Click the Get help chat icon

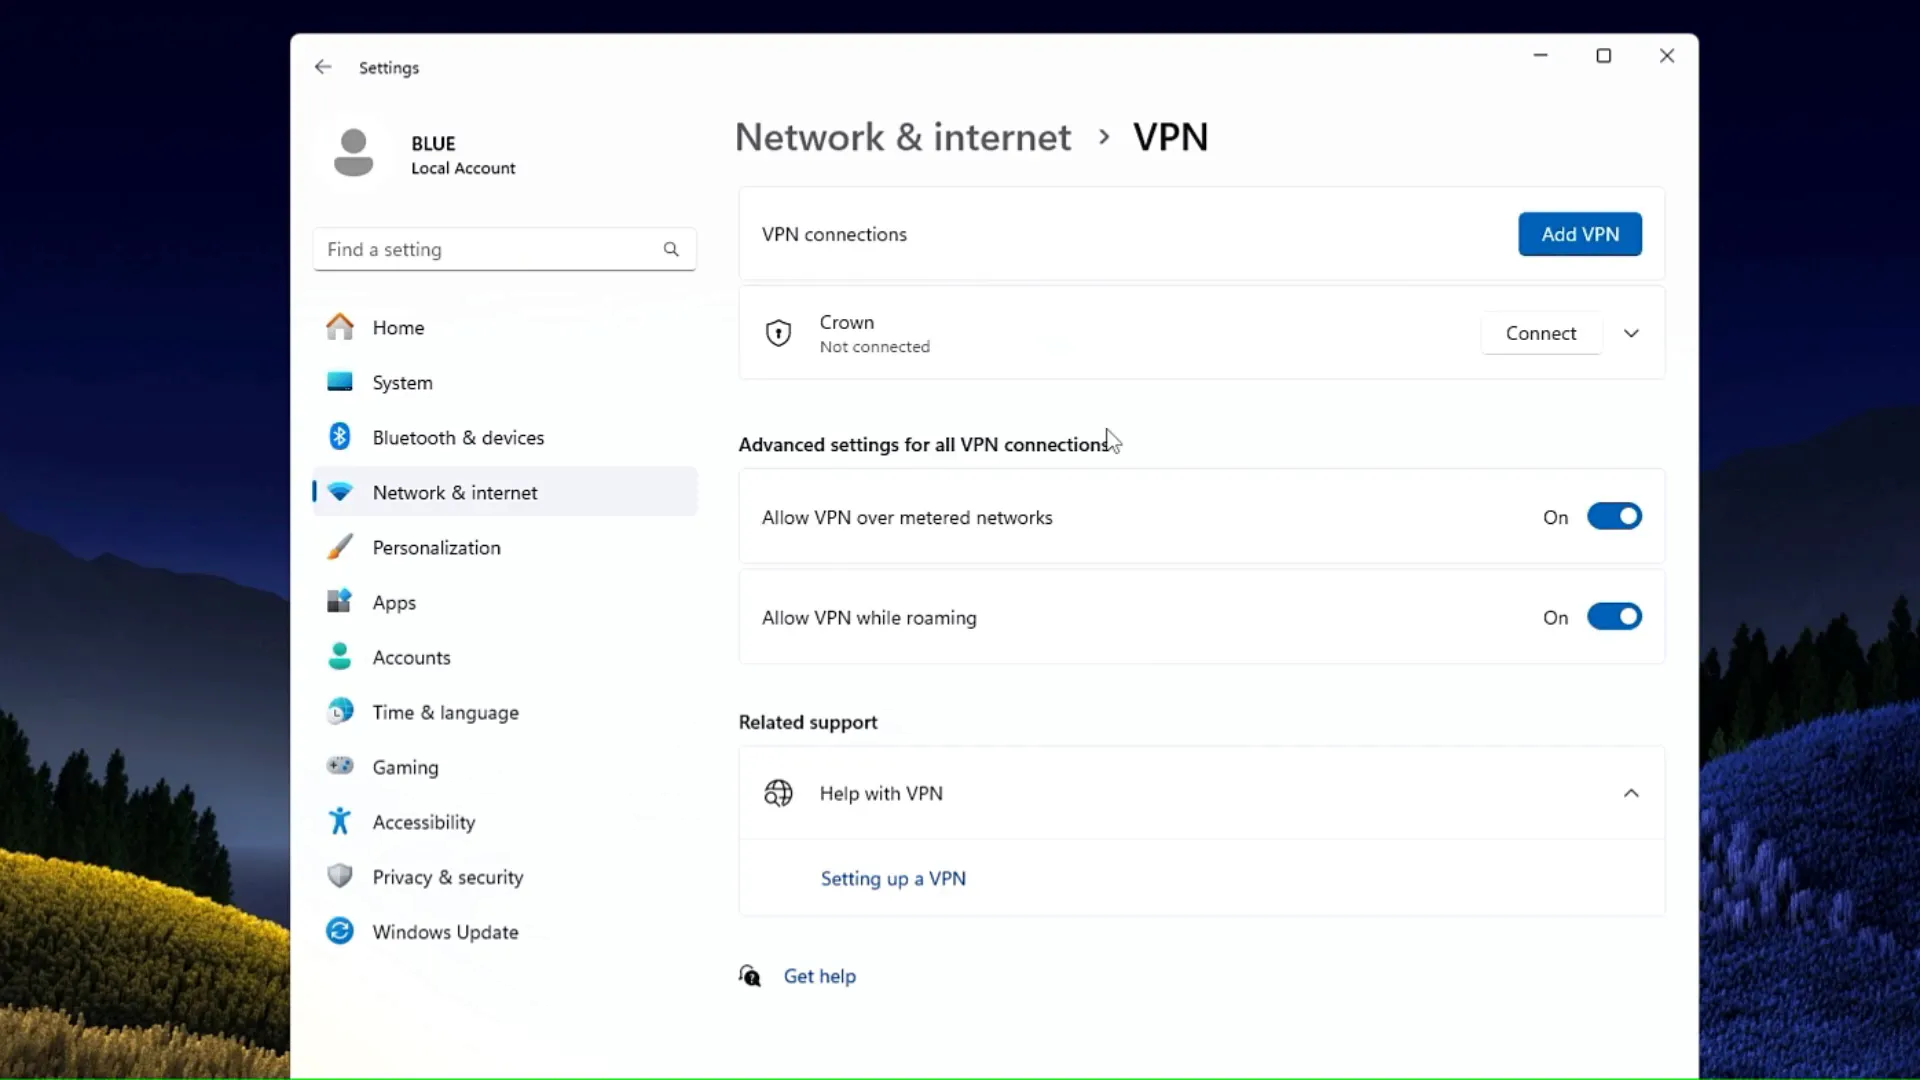click(750, 976)
